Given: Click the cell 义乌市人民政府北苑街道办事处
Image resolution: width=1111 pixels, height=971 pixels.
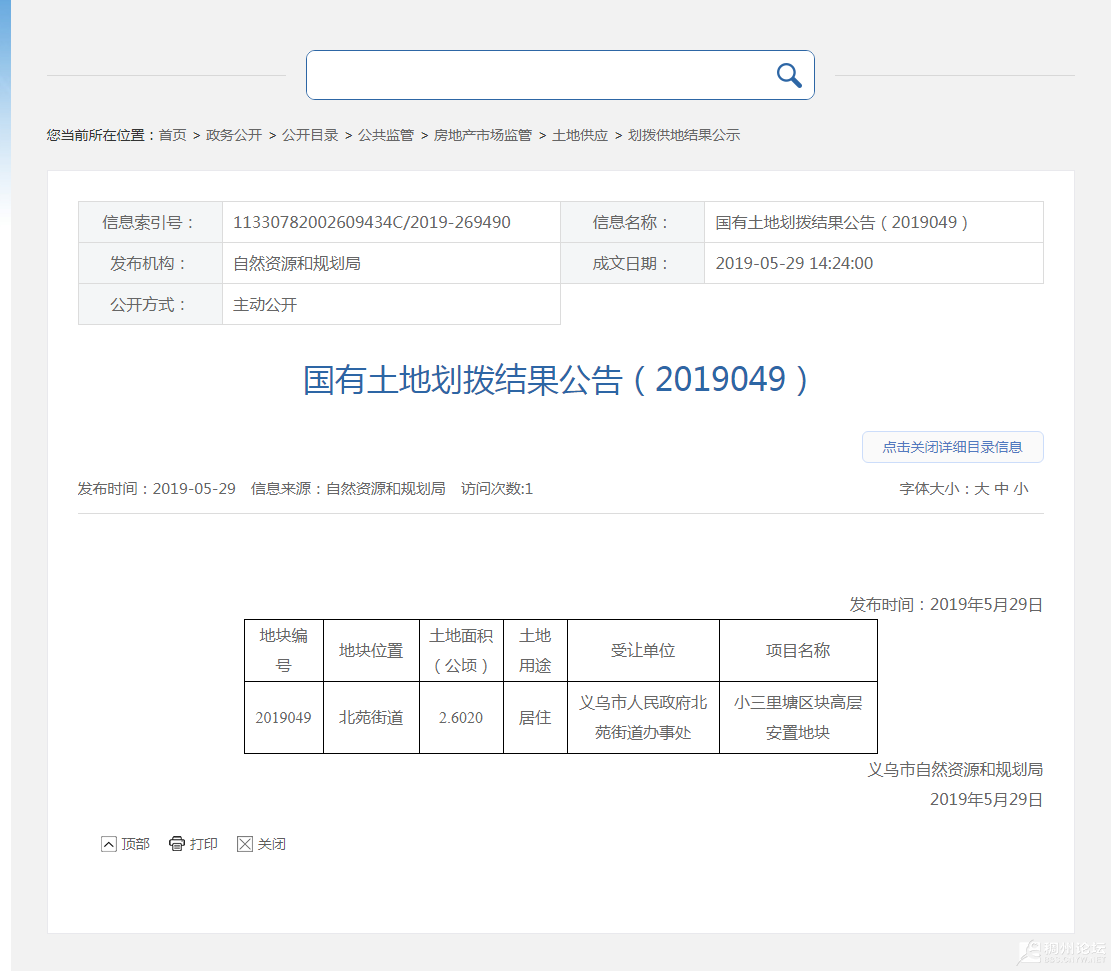Looking at the screenshot, I should [643, 717].
